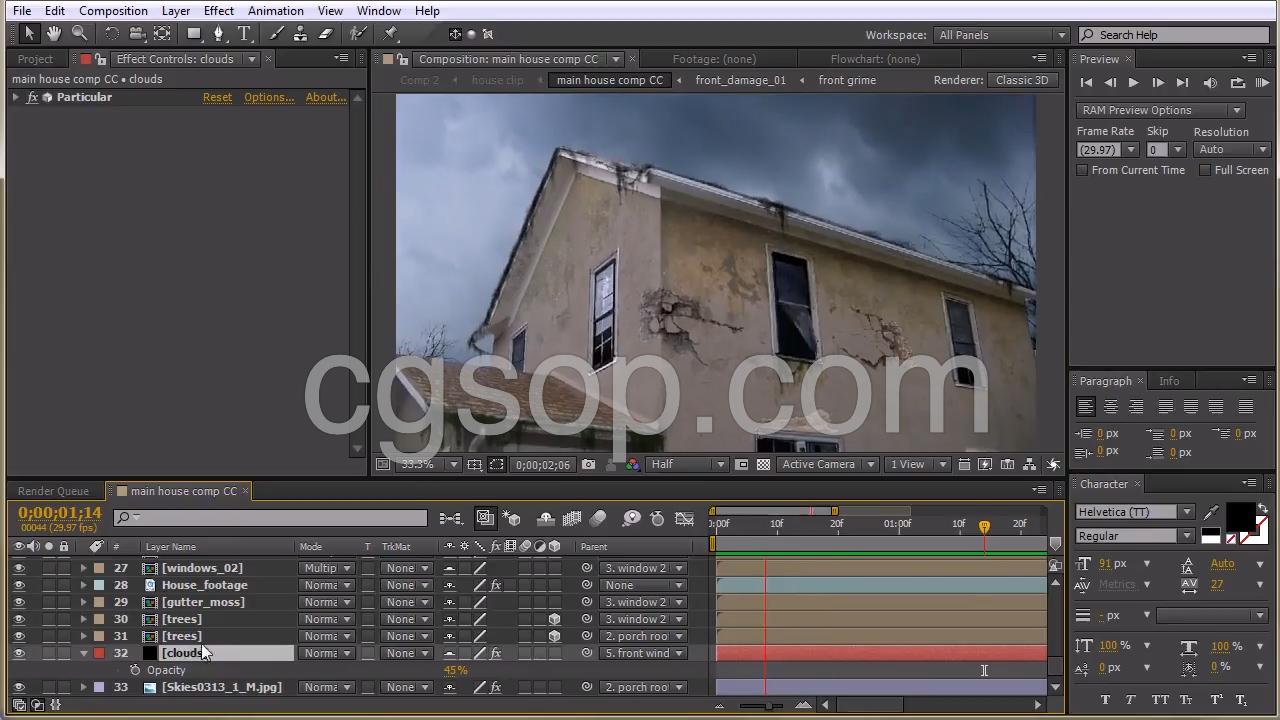Hide the gutter_moss layer
Viewport: 1280px width, 720px height.
(x=19, y=602)
